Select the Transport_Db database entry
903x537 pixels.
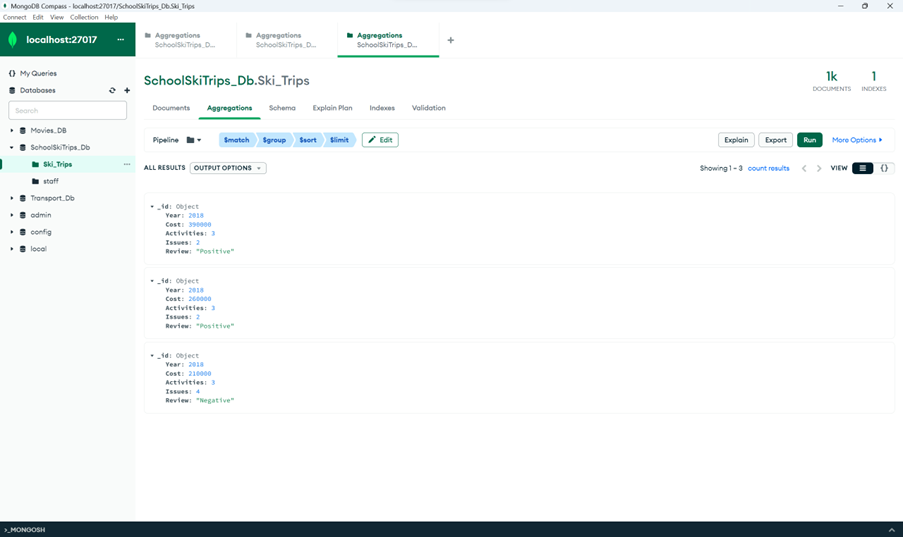click(x=52, y=198)
